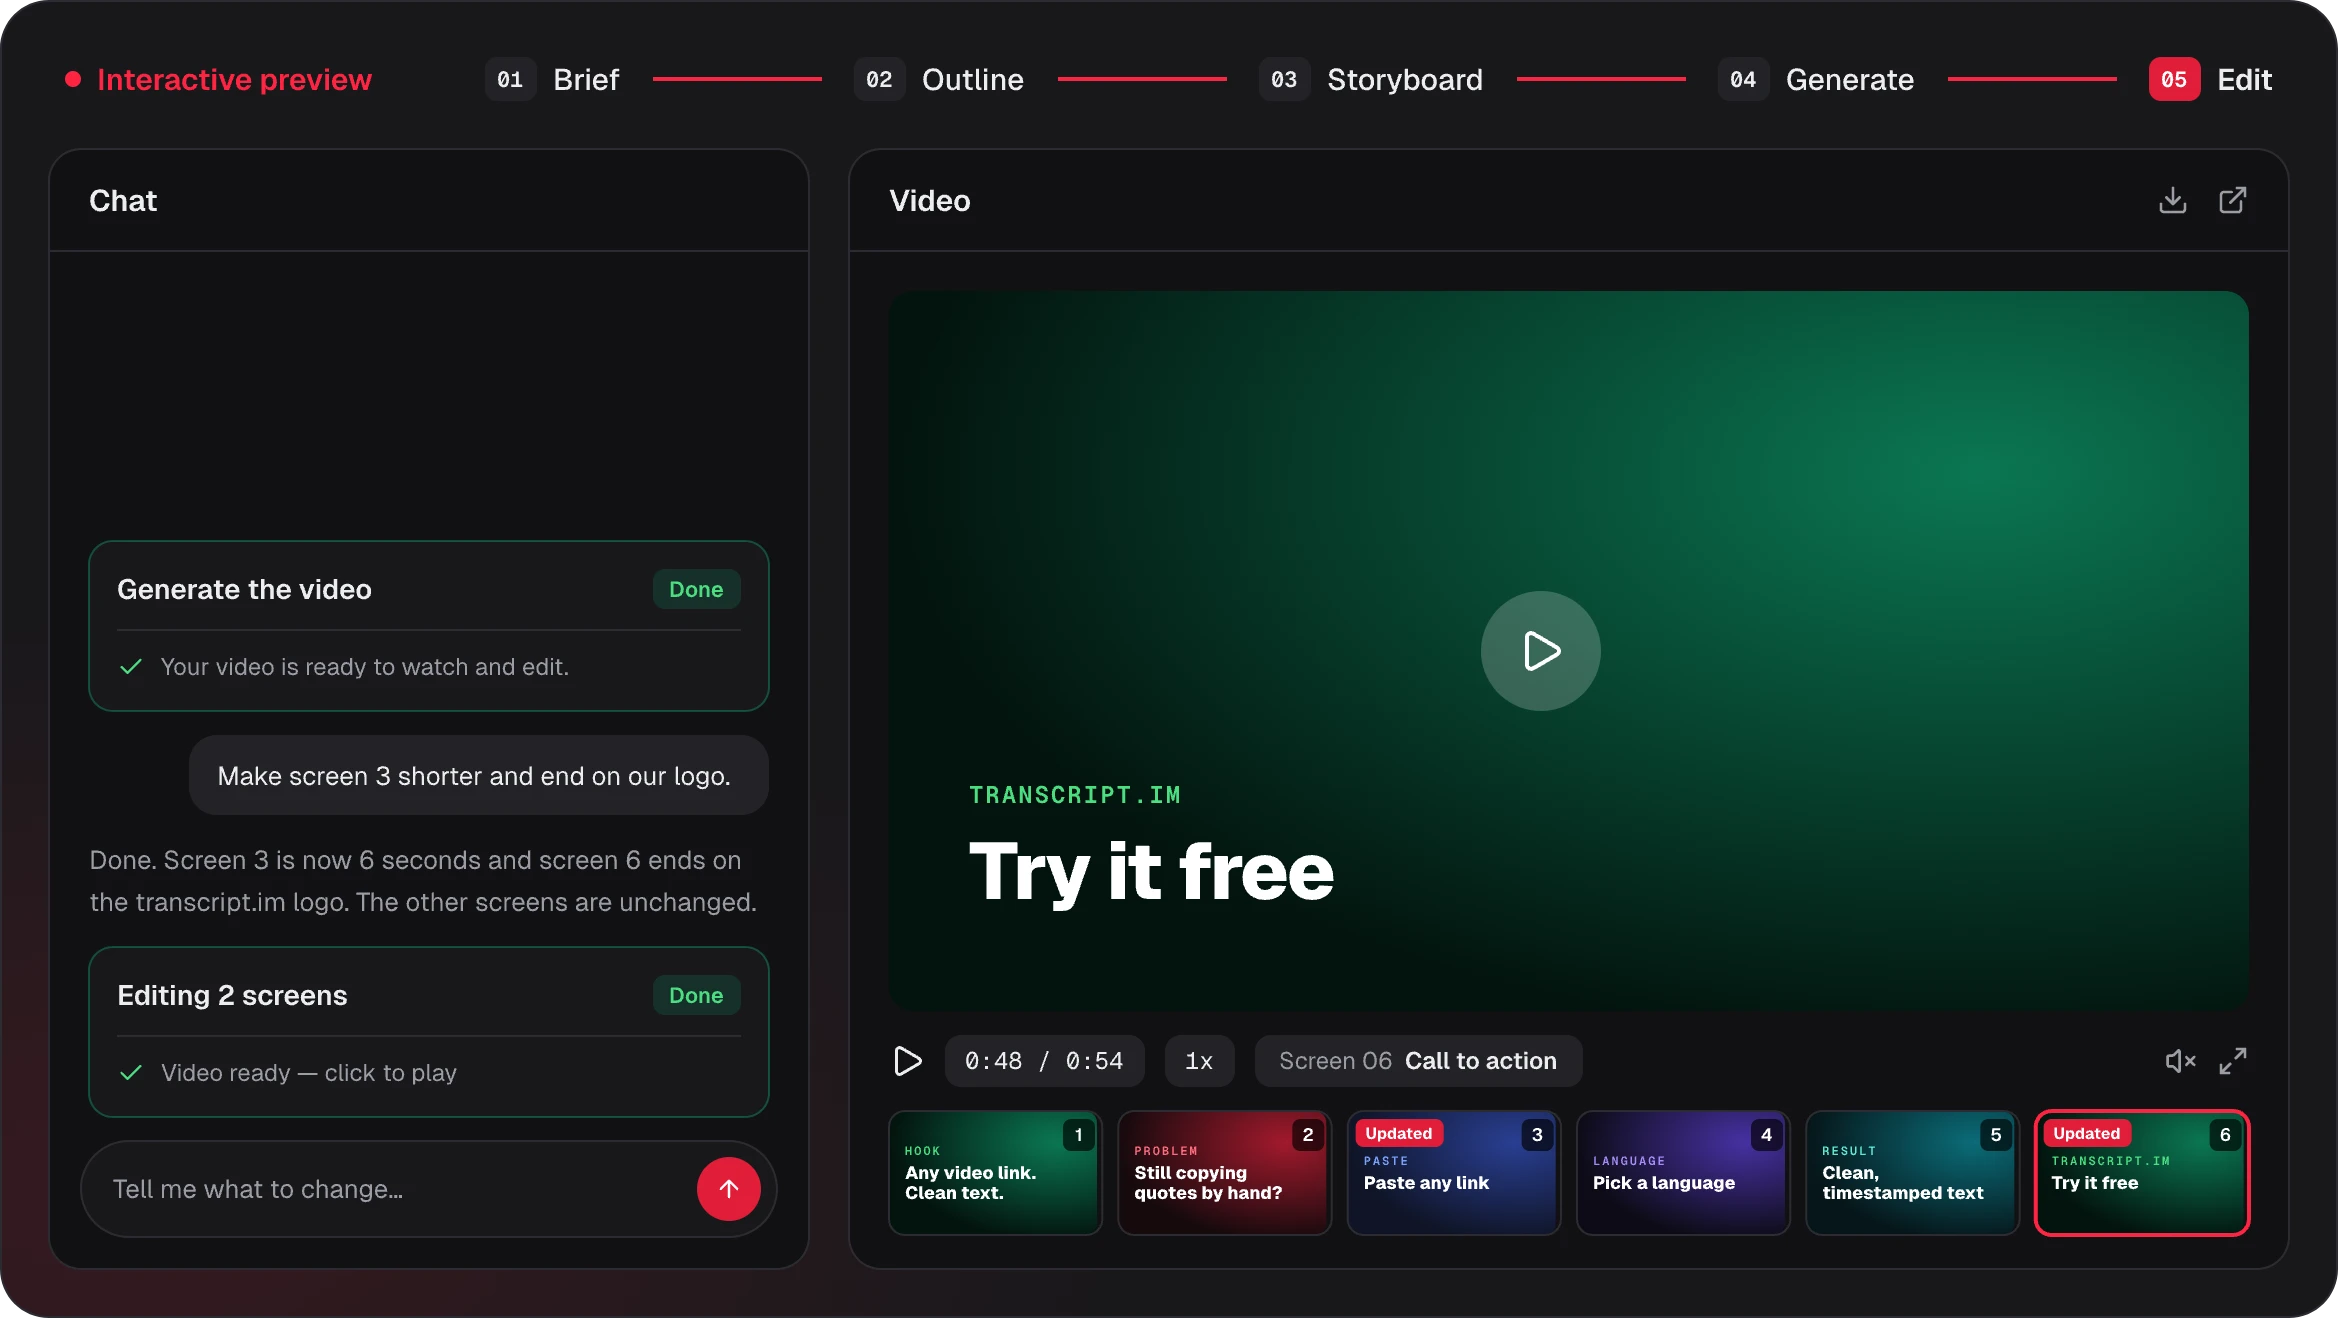Click 'Make screen 3 shorter' chat message
Viewport: 2338px width, 1318px height.
[478, 776]
